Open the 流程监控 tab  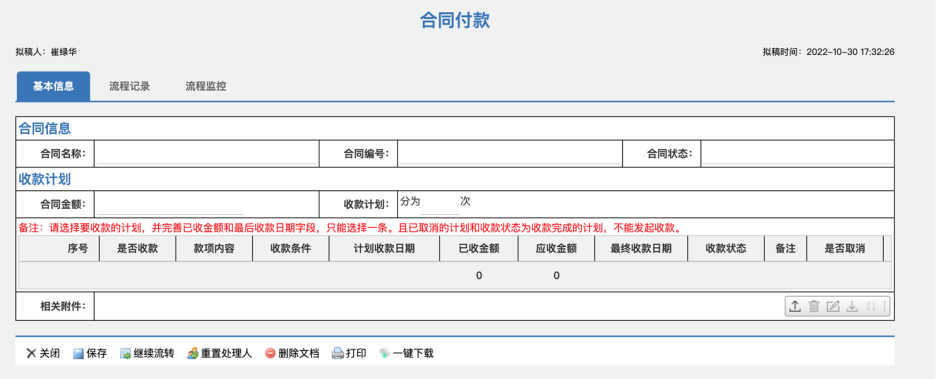point(206,86)
